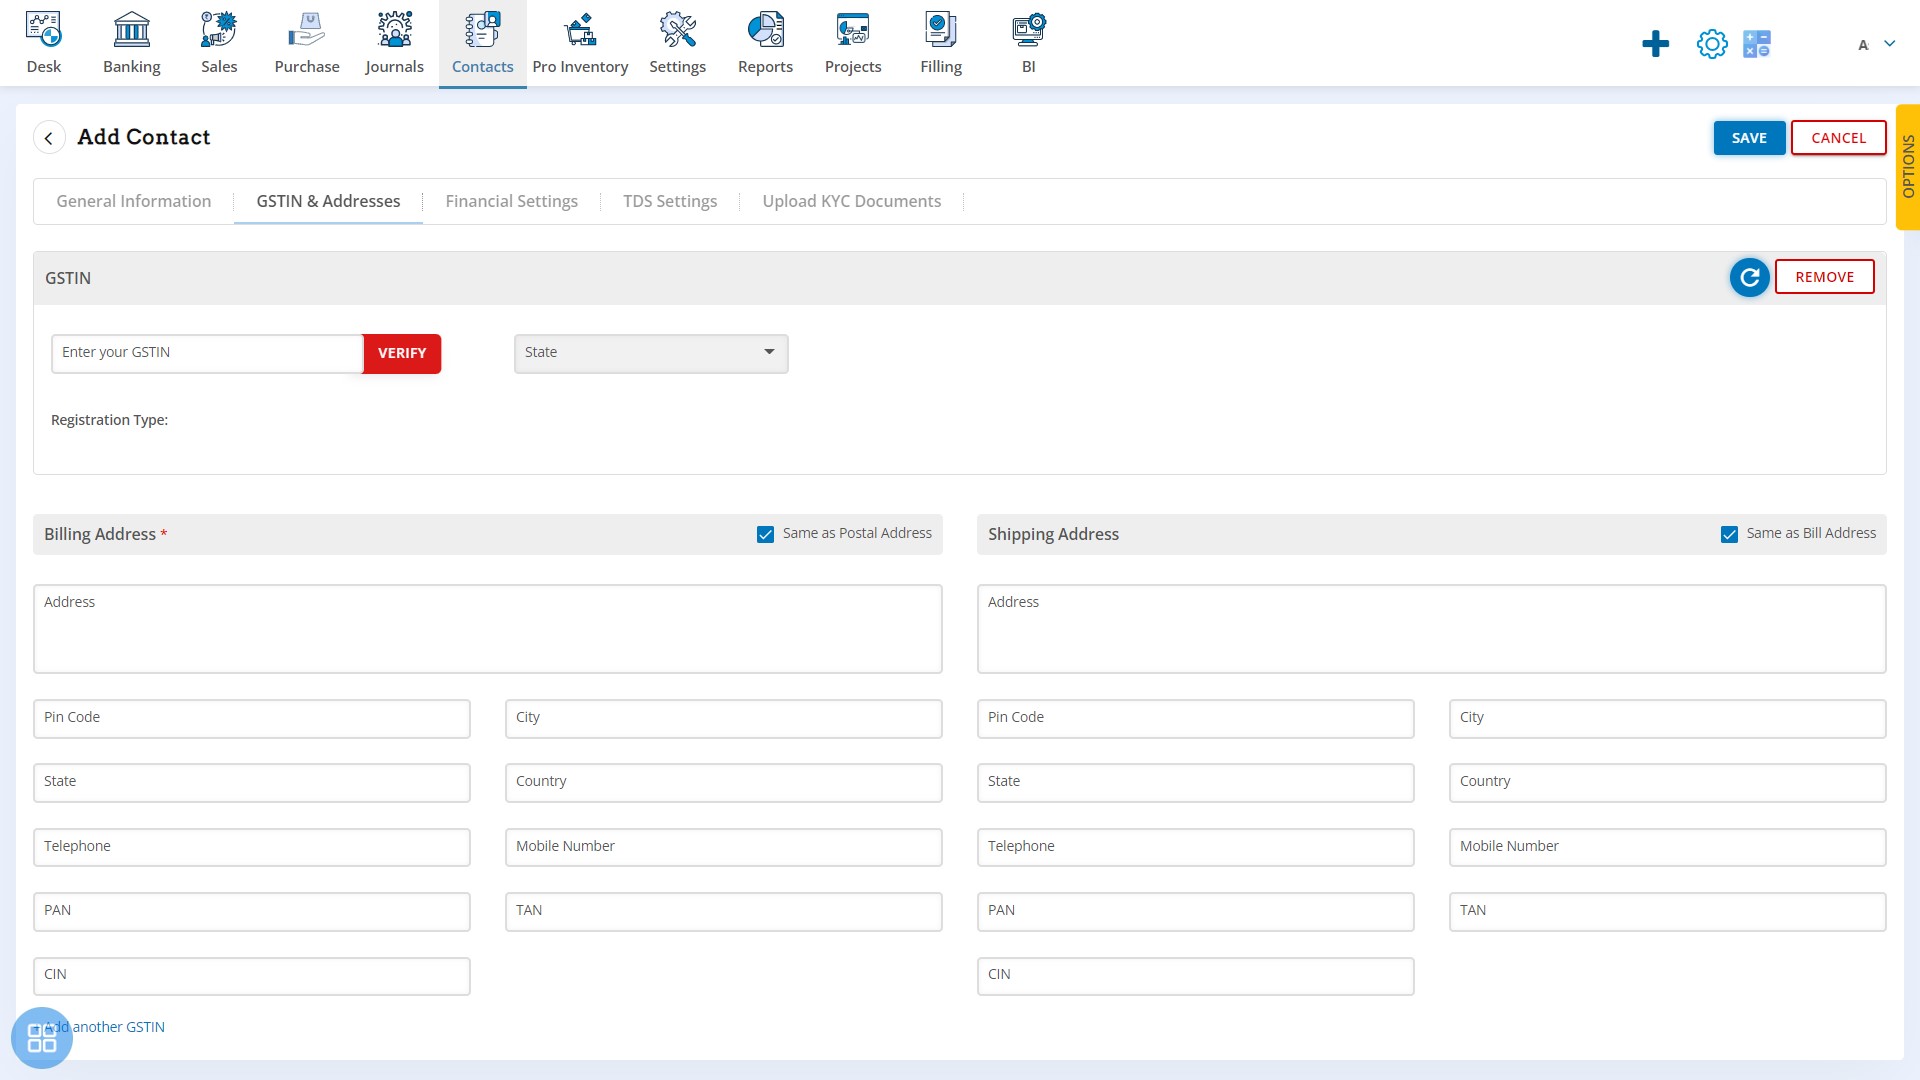This screenshot has width=1920, height=1080.
Task: Focus the shipping TAN field
Action: click(1668, 912)
